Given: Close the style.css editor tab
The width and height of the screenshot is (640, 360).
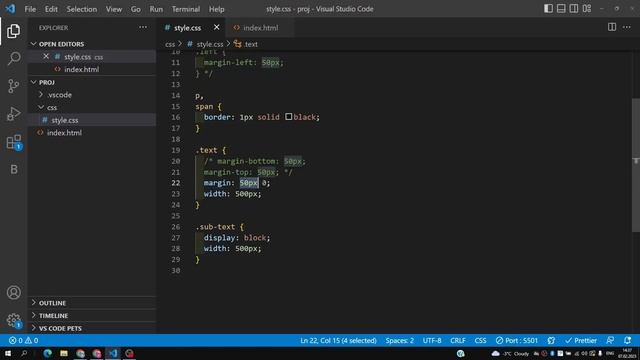Looking at the screenshot, I should (x=216, y=27).
